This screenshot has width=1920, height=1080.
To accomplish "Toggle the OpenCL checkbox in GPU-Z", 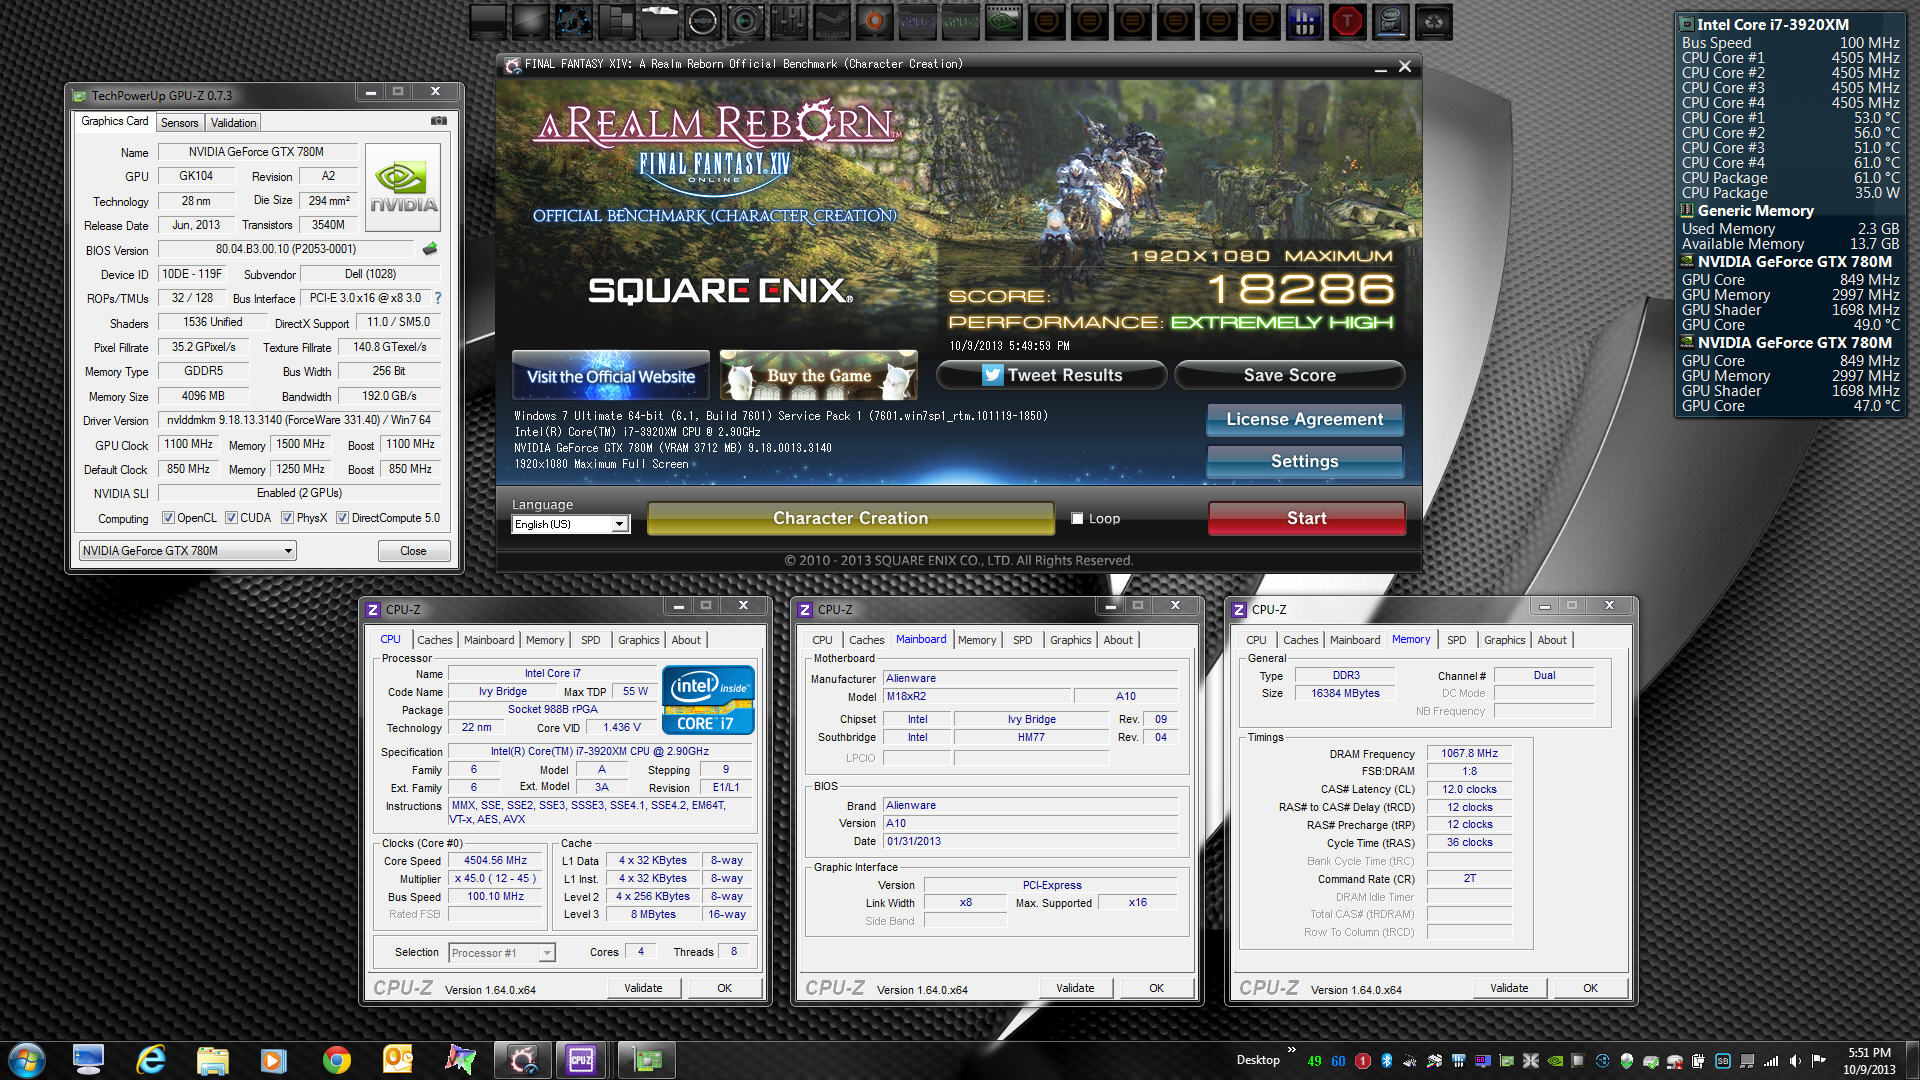I will click(x=168, y=518).
